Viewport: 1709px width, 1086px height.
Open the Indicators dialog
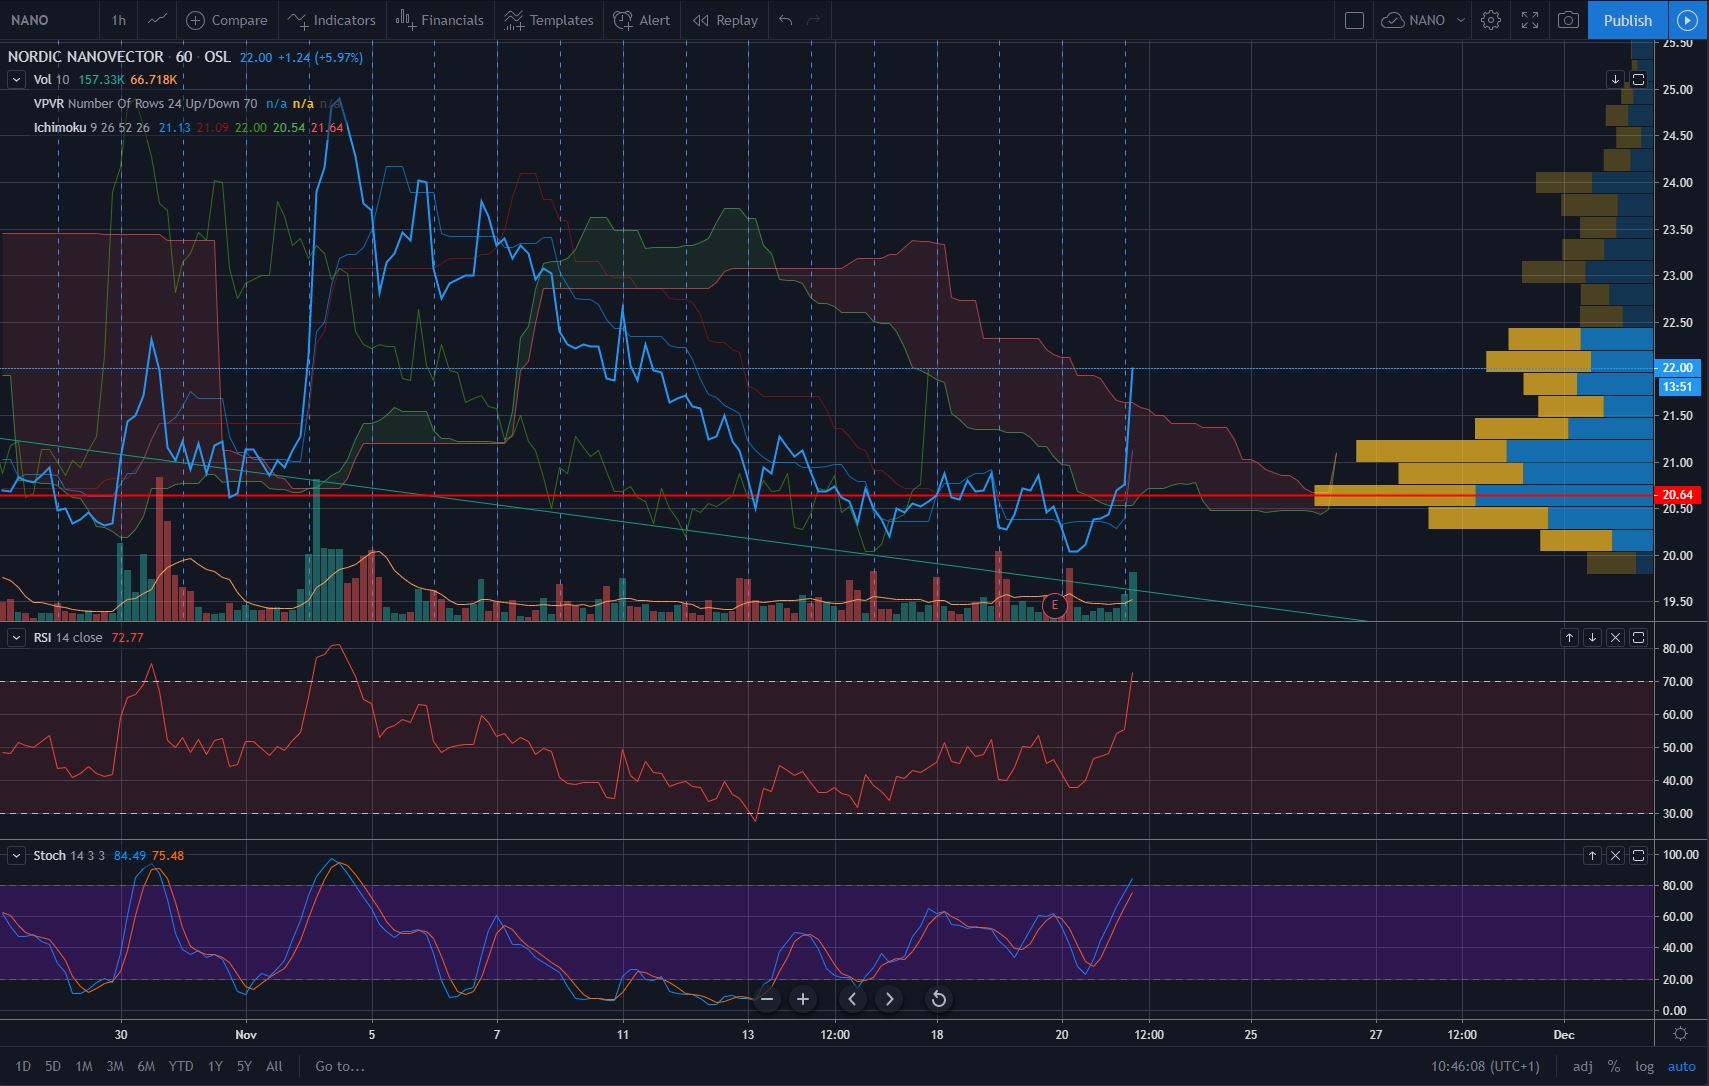pyautogui.click(x=331, y=20)
